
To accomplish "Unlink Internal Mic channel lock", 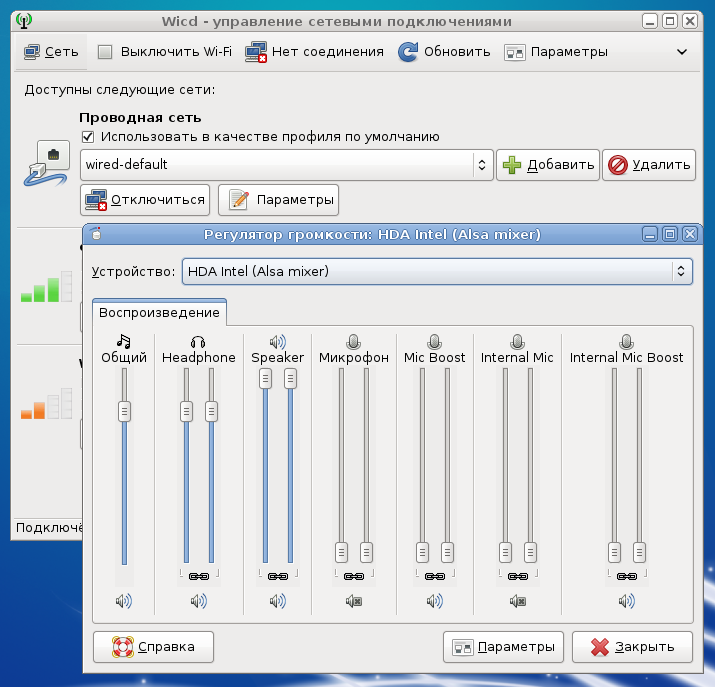I will (518, 576).
